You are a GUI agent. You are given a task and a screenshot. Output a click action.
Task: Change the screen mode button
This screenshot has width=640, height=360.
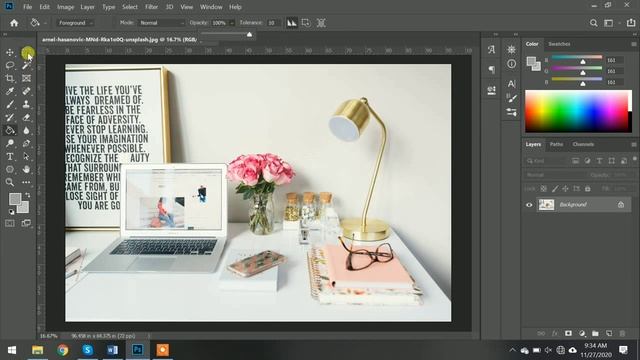26,223
